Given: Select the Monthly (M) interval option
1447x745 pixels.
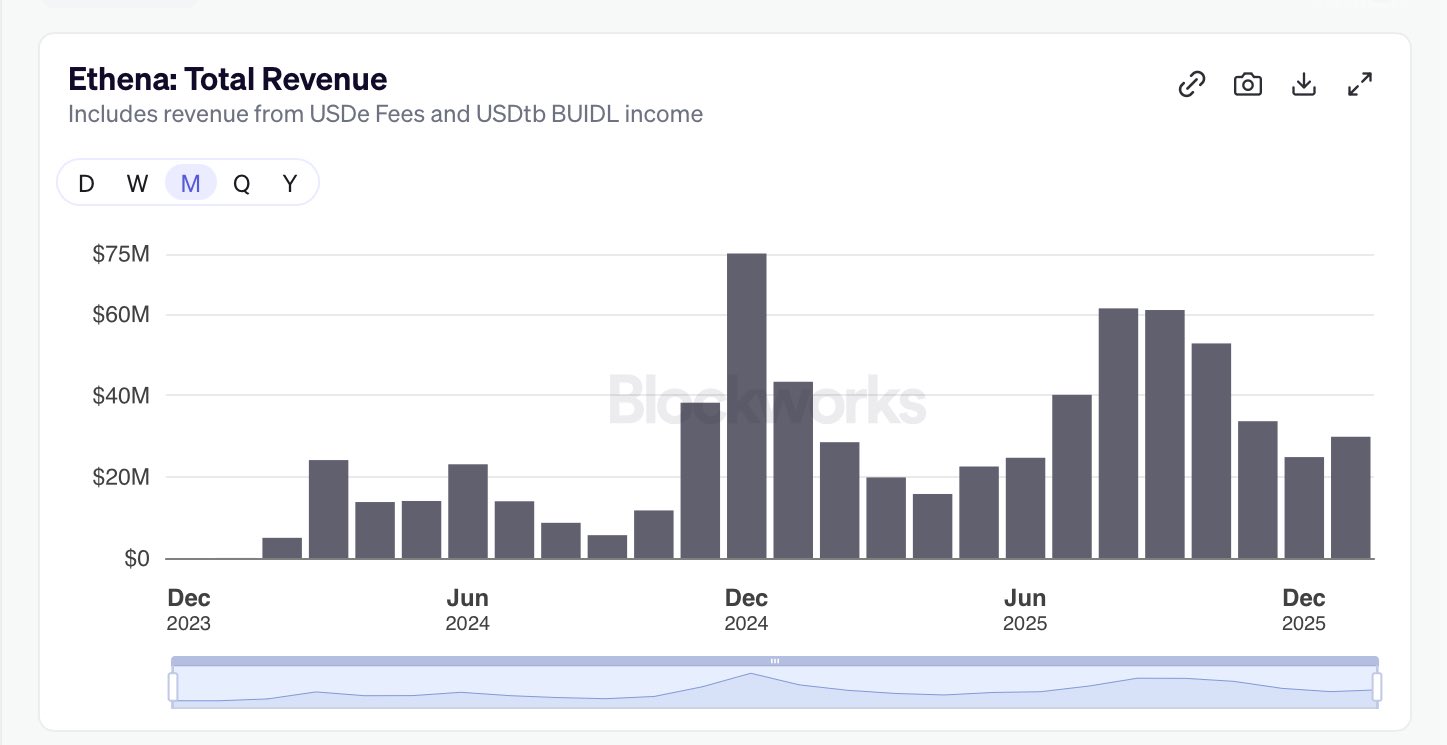Looking at the screenshot, I should (190, 184).
